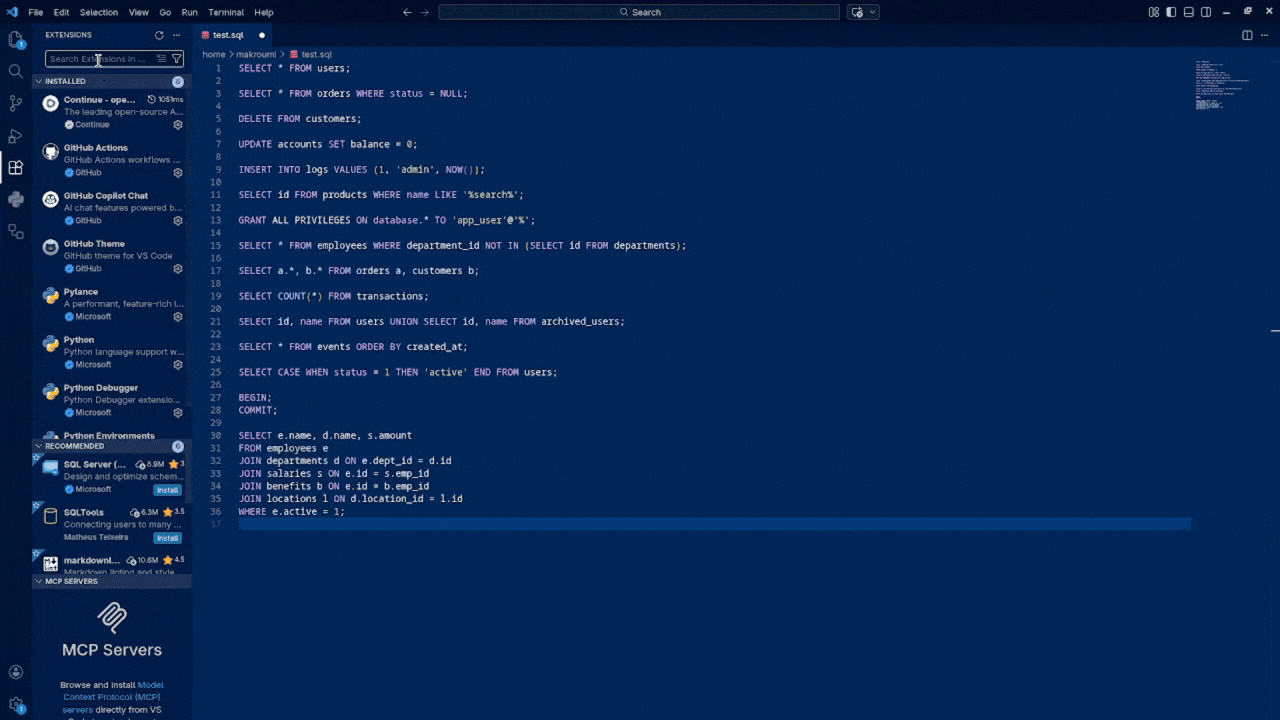Open the Run and Debug view
1280x720 pixels.
[x=15, y=135]
